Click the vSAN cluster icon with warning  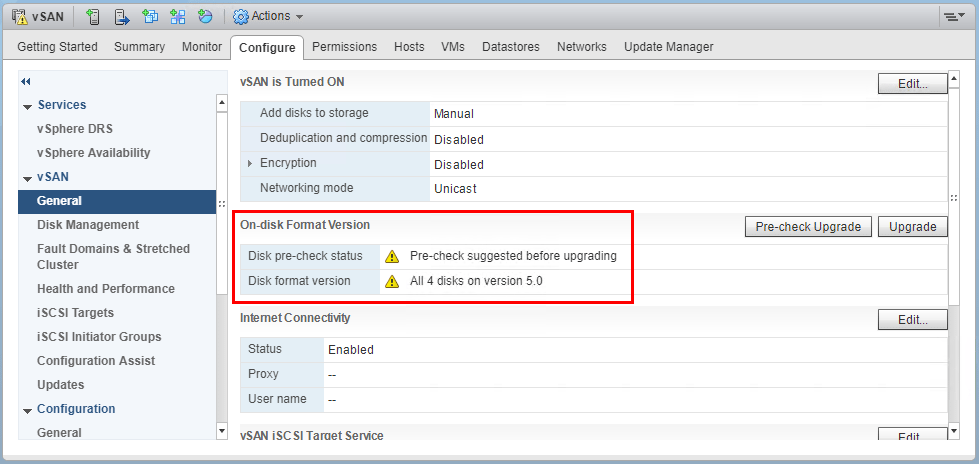tap(19, 16)
